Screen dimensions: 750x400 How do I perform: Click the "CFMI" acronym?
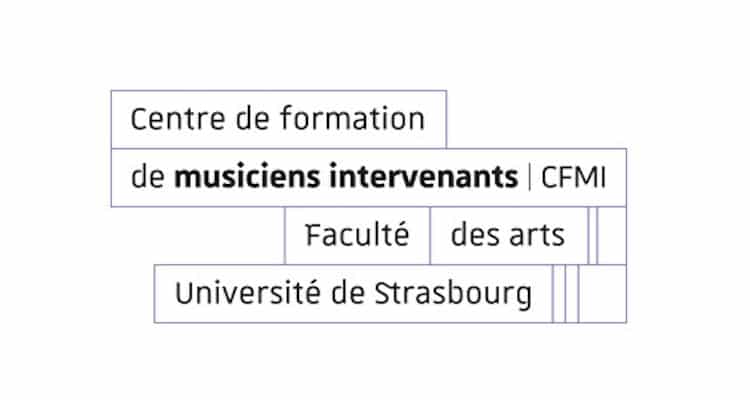click(x=573, y=178)
